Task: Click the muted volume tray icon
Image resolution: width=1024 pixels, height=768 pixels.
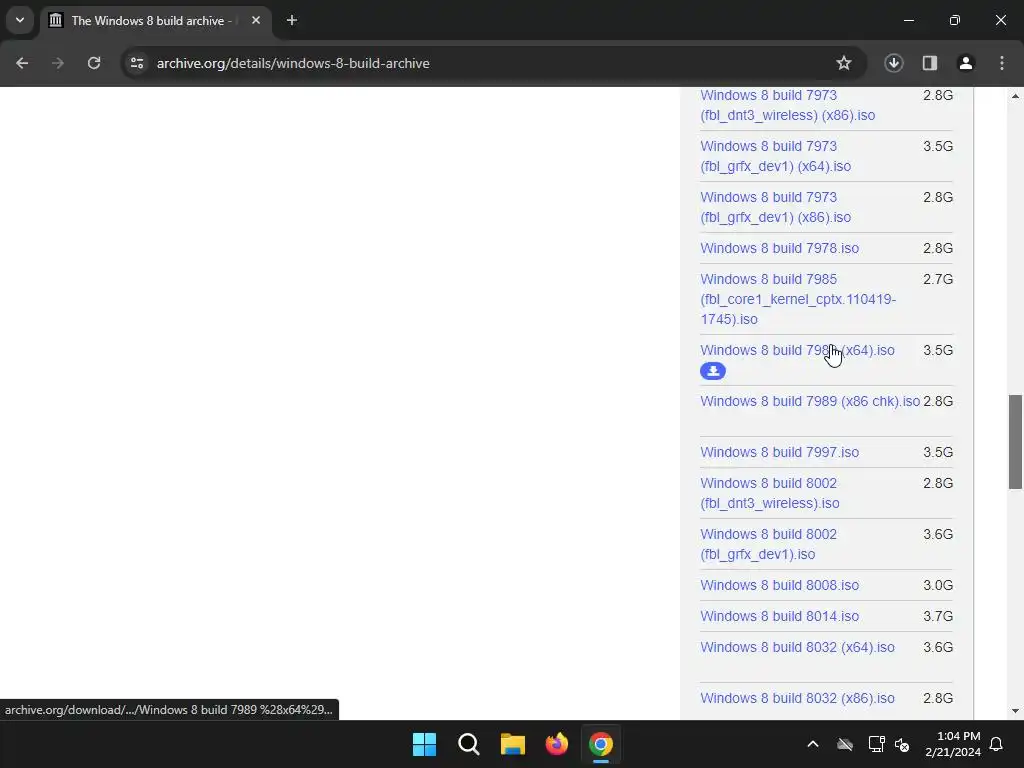Action: pyautogui.click(x=902, y=744)
